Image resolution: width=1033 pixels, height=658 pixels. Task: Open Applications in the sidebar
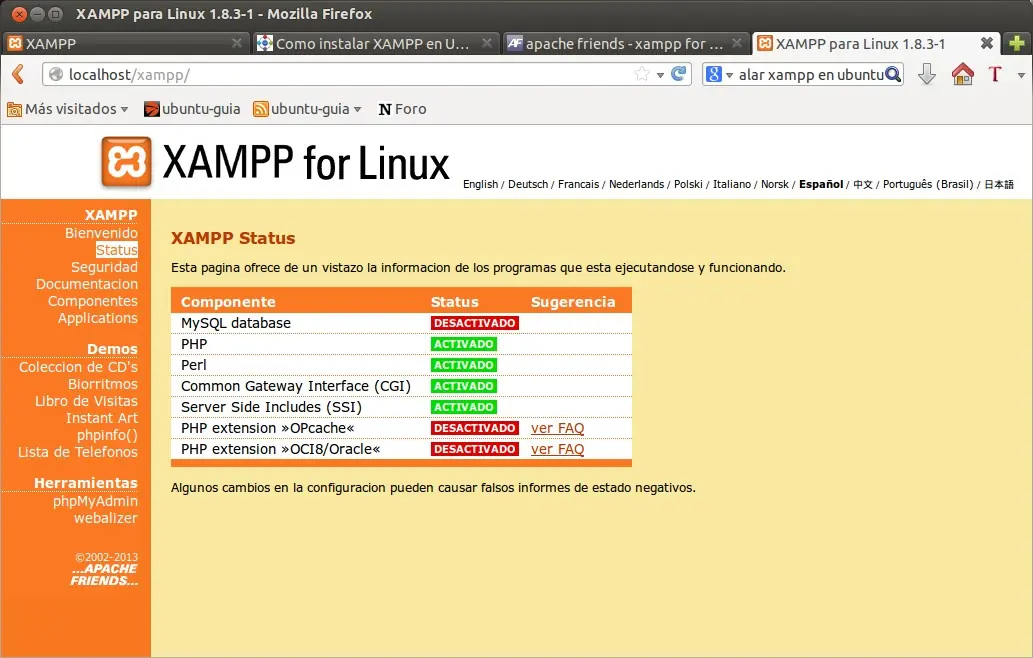coord(98,318)
